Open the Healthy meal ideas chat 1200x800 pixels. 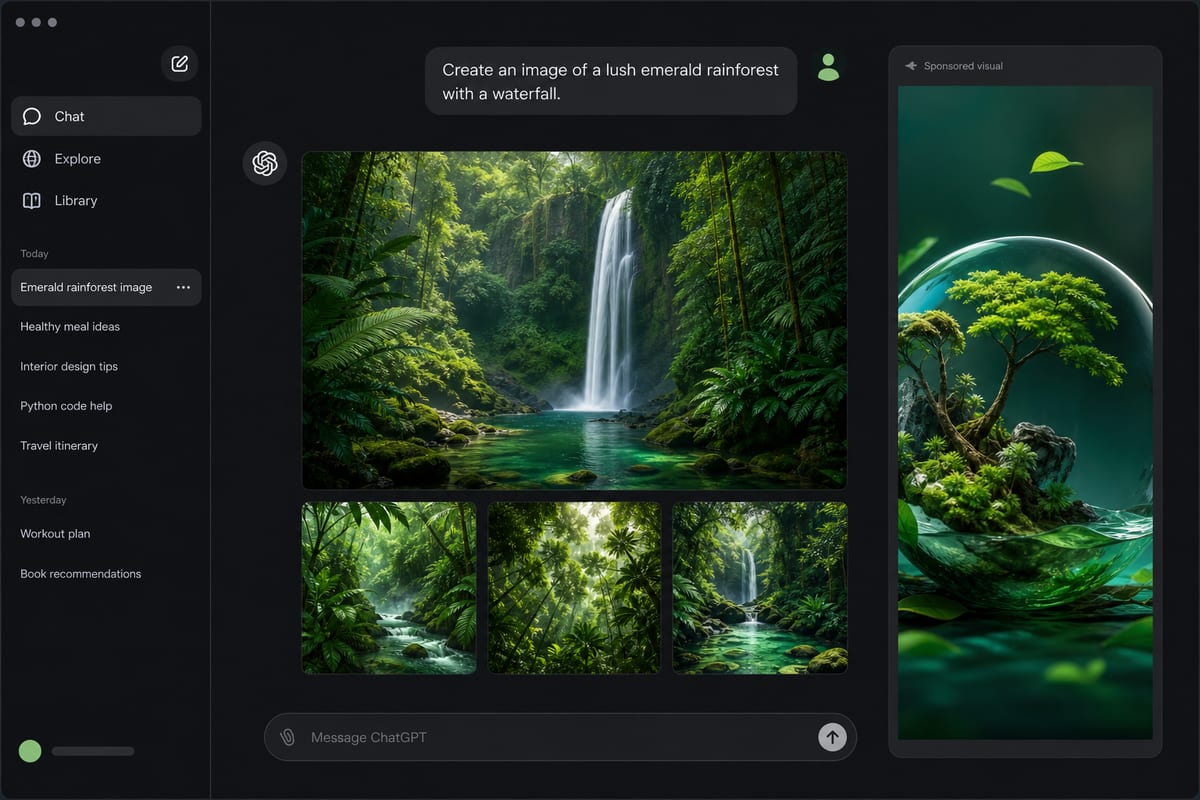tap(70, 327)
